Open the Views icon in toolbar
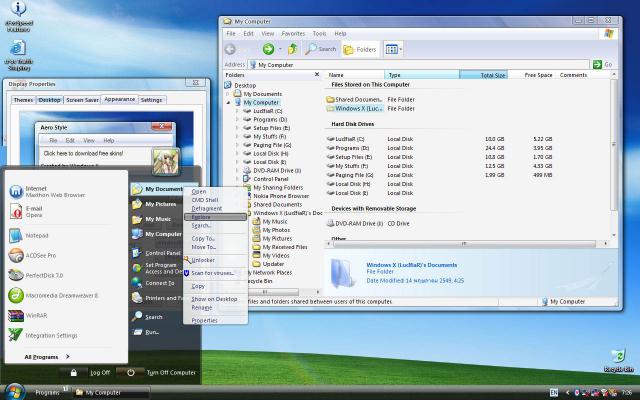This screenshot has width=640, height=400. click(x=391, y=49)
